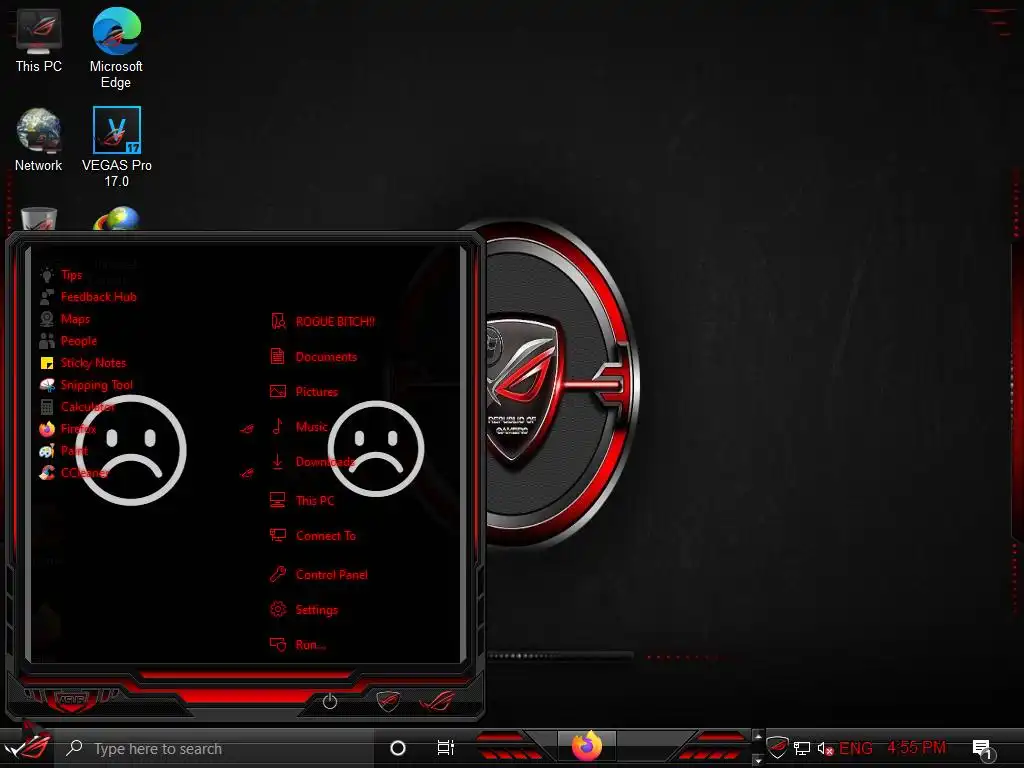Launch VEGAS Pro 17.0 shortcut

pyautogui.click(x=116, y=147)
